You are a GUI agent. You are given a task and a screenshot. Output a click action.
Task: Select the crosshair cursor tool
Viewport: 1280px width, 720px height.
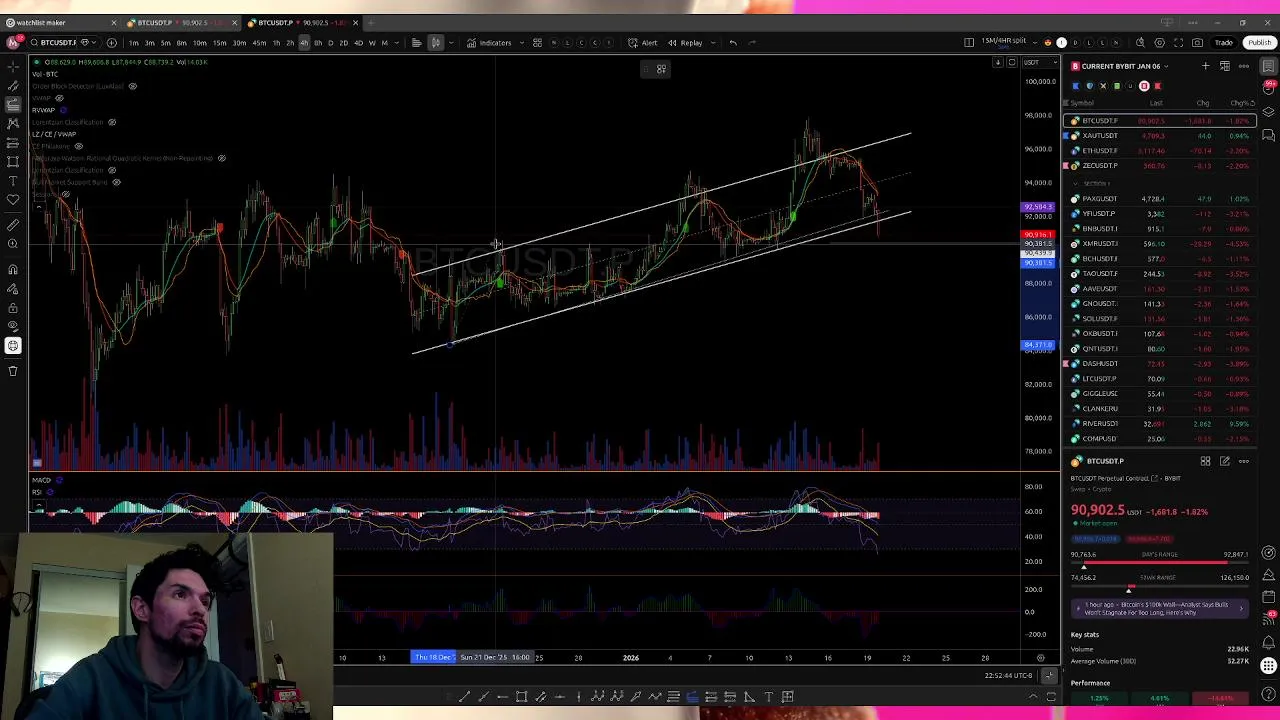pyautogui.click(x=13, y=67)
